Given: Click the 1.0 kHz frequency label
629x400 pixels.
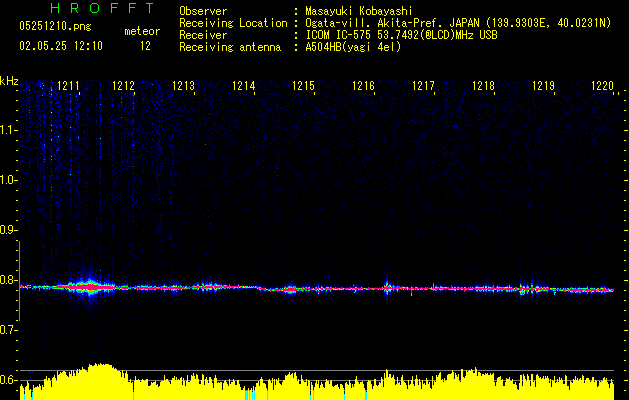Looking at the screenshot, I should [9, 180].
